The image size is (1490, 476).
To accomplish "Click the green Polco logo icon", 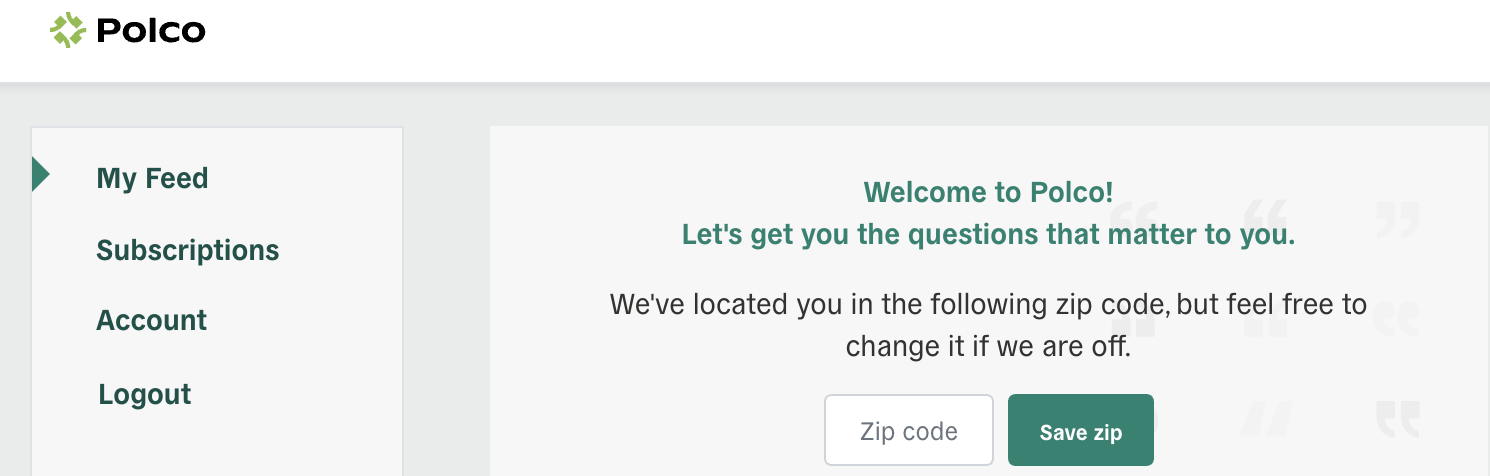I will pyautogui.click(x=68, y=31).
